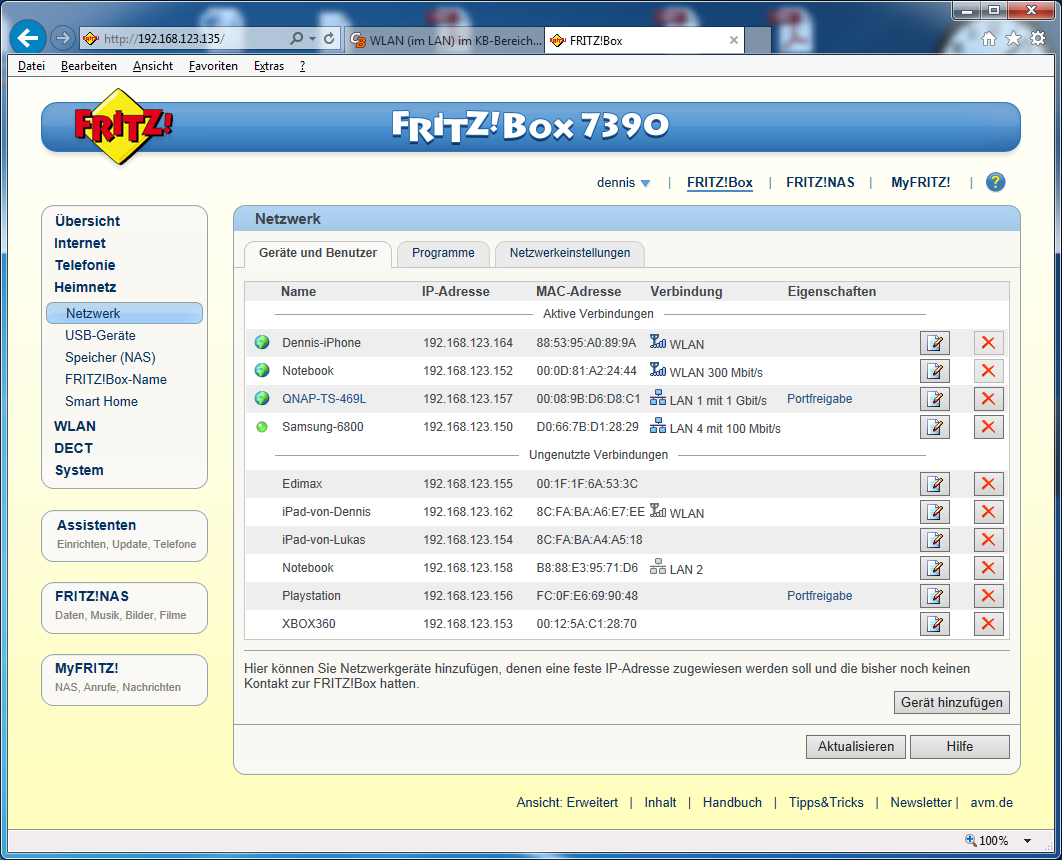Viewport: 1062px width, 860px height.
Task: Edit the iPad-von-Lukas entry
Action: click(935, 540)
